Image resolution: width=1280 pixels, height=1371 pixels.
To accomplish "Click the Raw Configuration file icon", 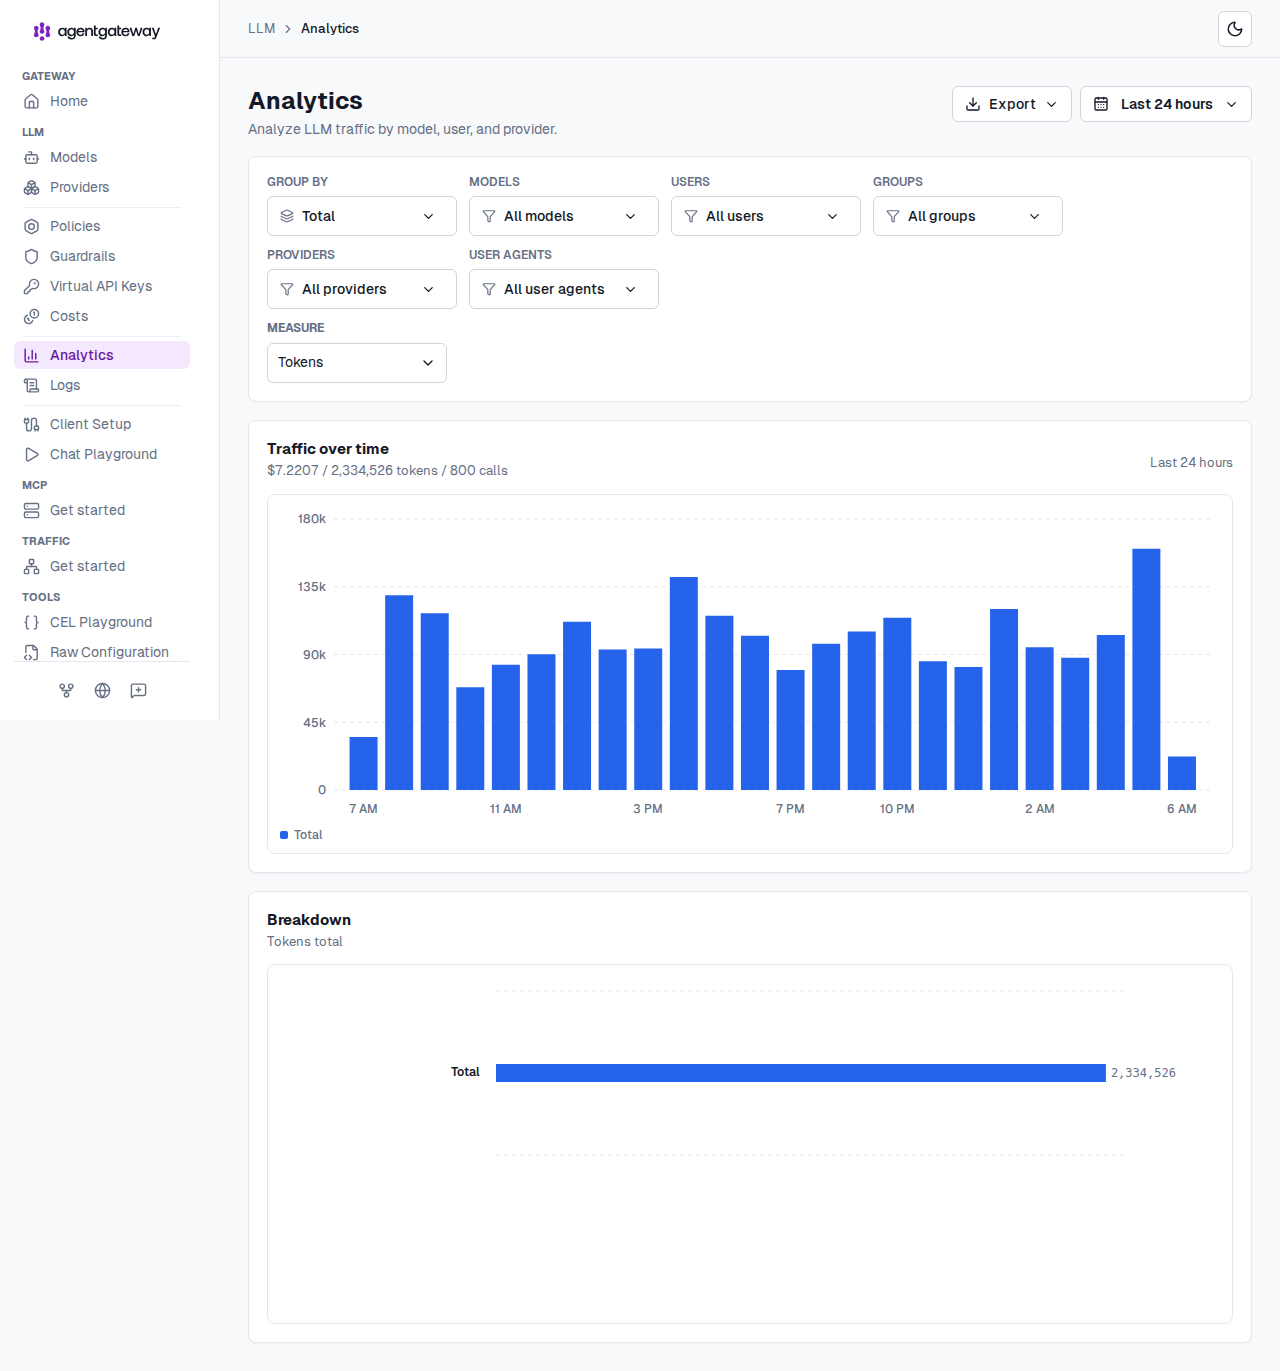I will 32,652.
